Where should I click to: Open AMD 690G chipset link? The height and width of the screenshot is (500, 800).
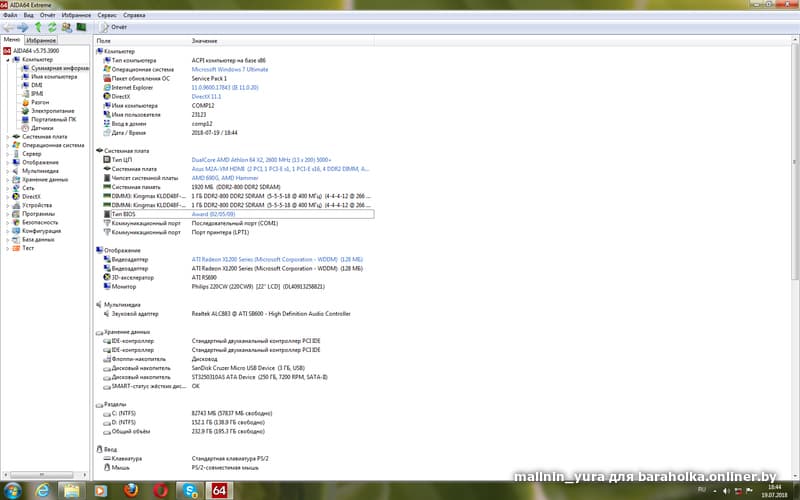[225, 178]
